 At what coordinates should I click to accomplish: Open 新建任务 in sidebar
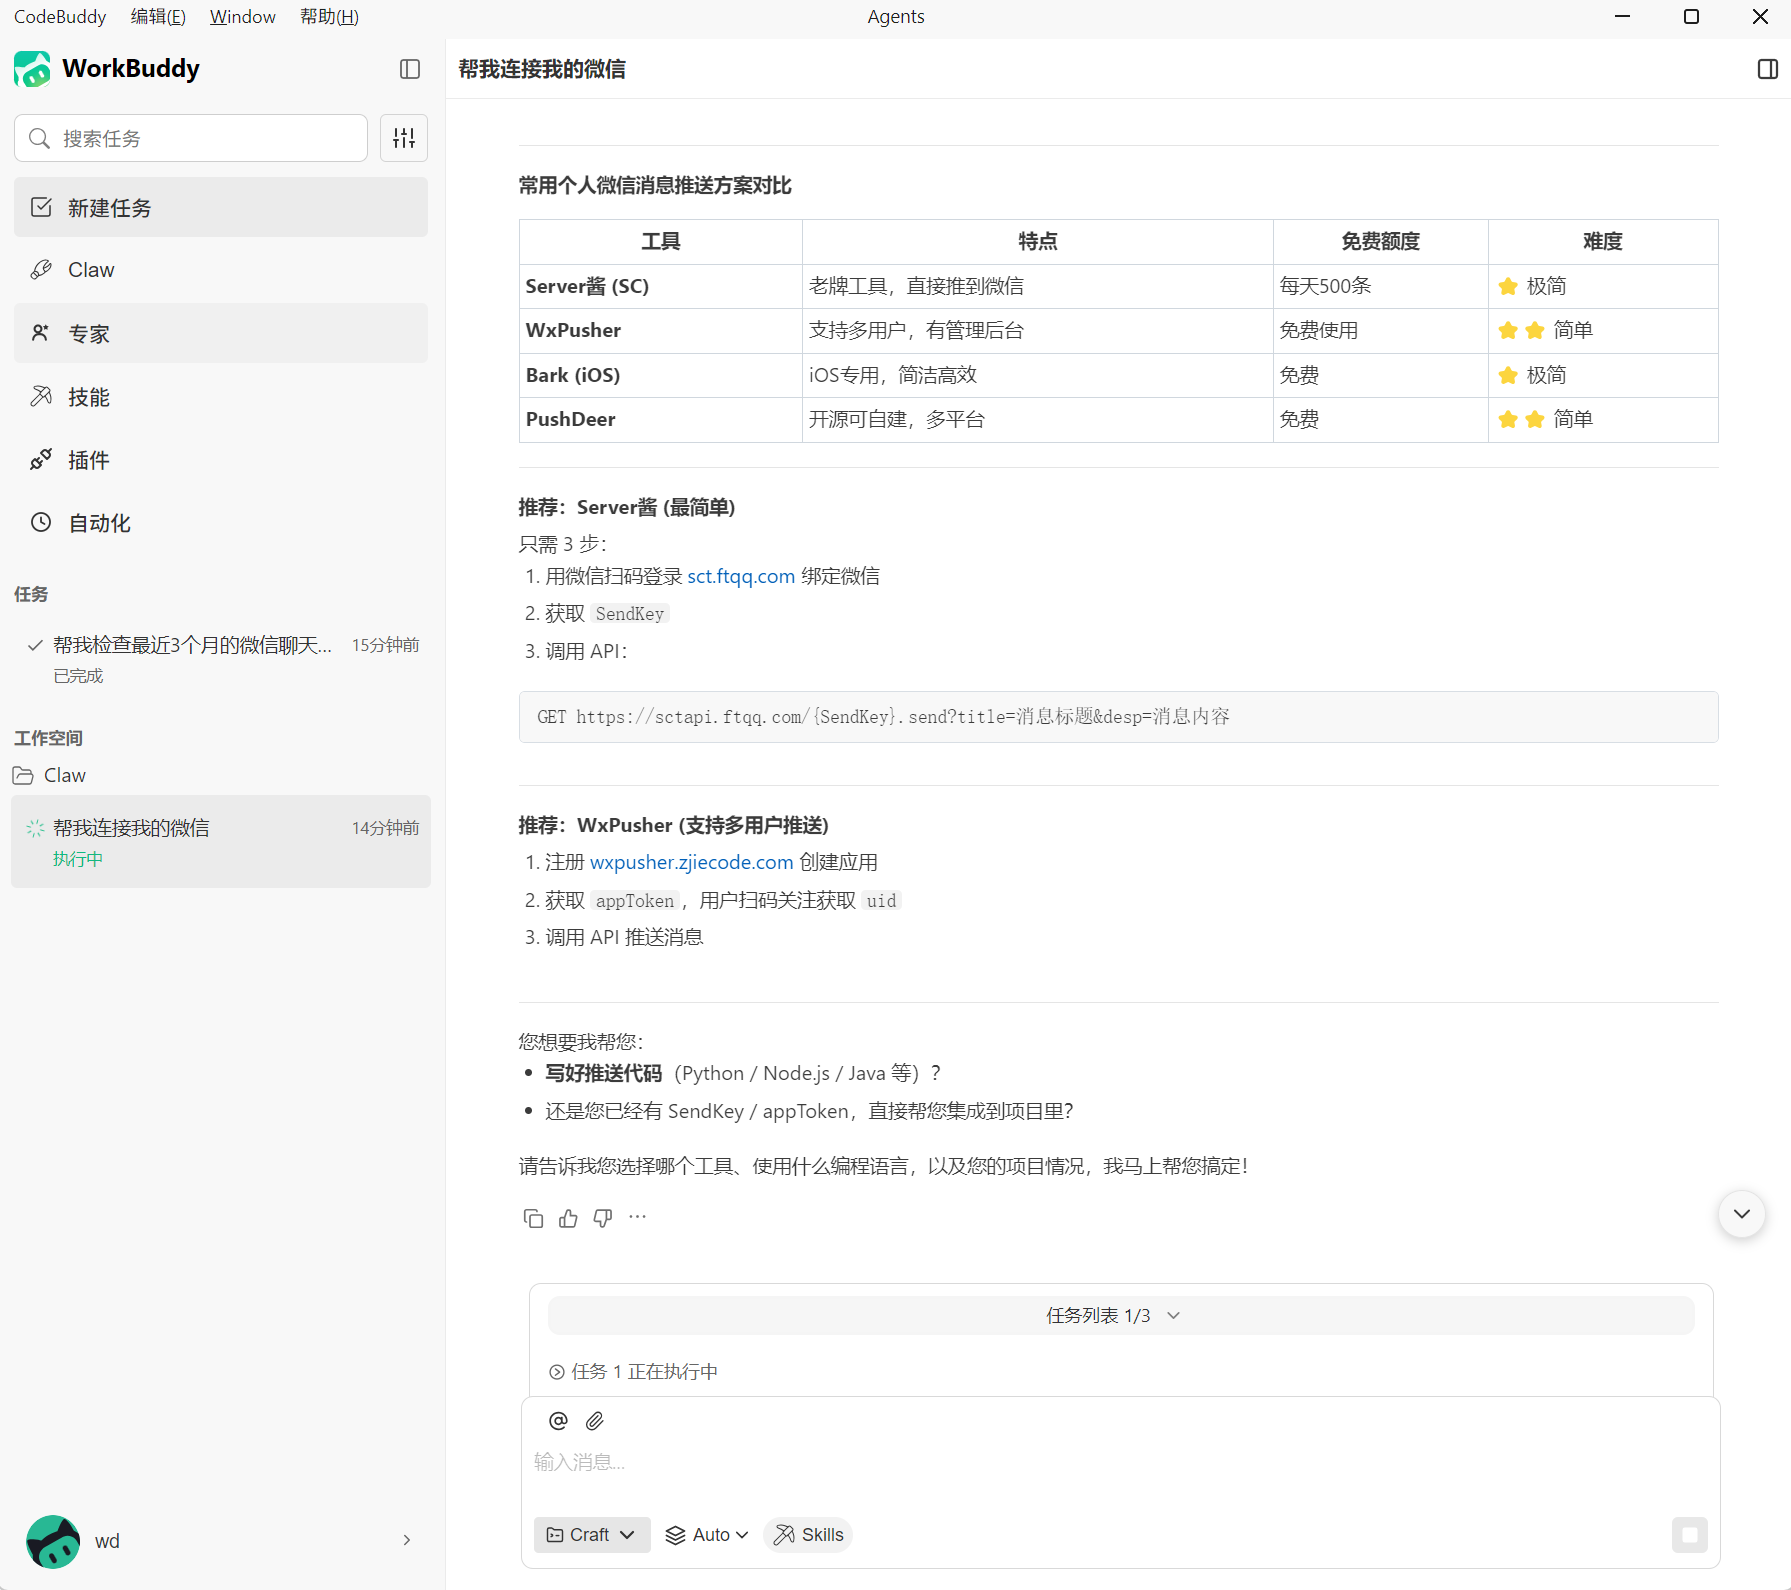pyautogui.click(x=221, y=208)
